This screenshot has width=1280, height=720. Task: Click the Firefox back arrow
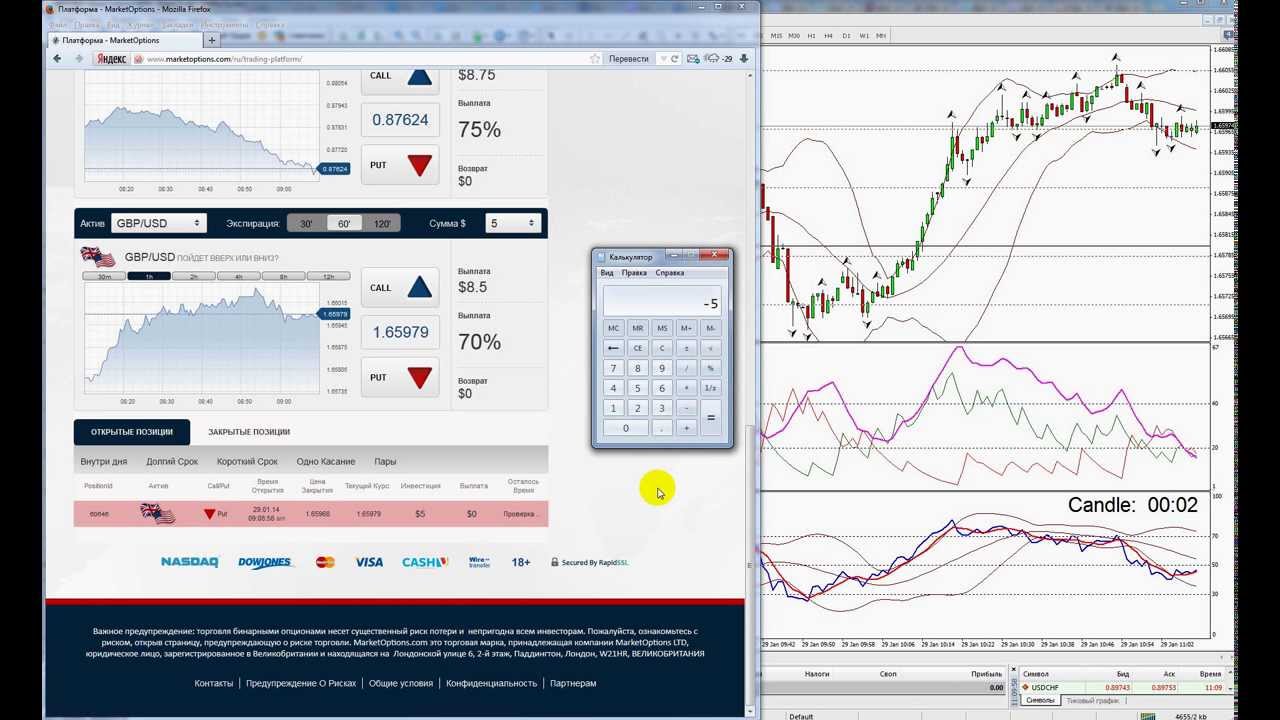tap(57, 59)
